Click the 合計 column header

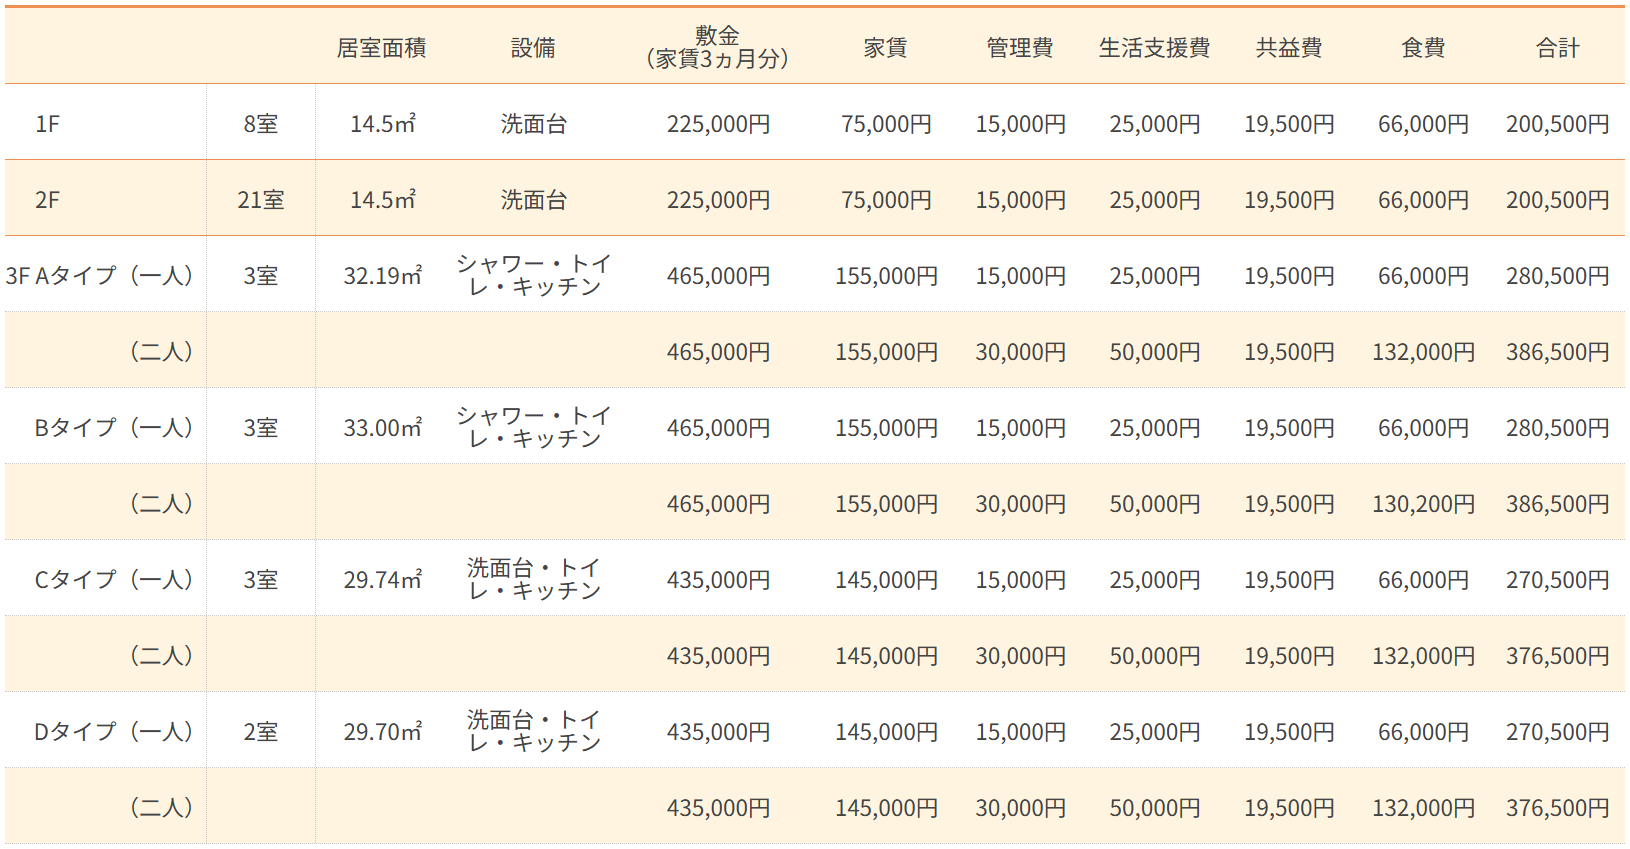(x=1557, y=48)
